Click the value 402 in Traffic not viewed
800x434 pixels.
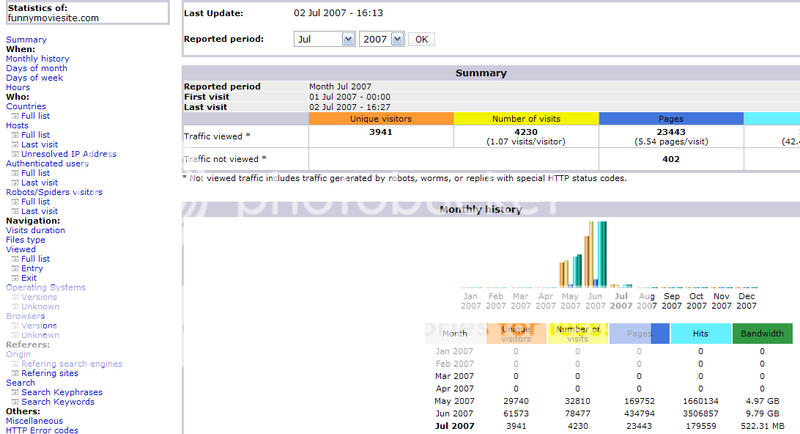tap(671, 159)
